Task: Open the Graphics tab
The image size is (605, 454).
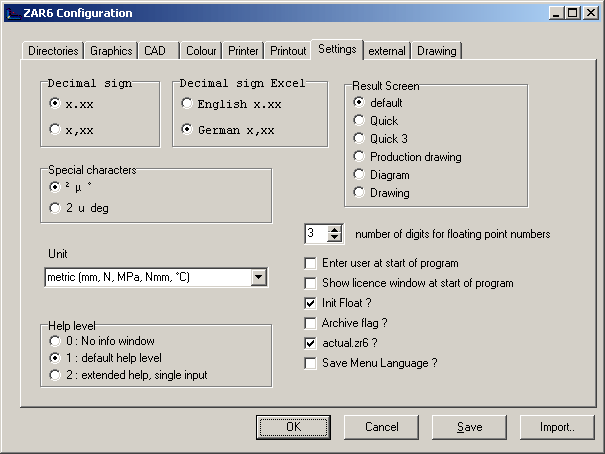Action: pyautogui.click(x=111, y=51)
